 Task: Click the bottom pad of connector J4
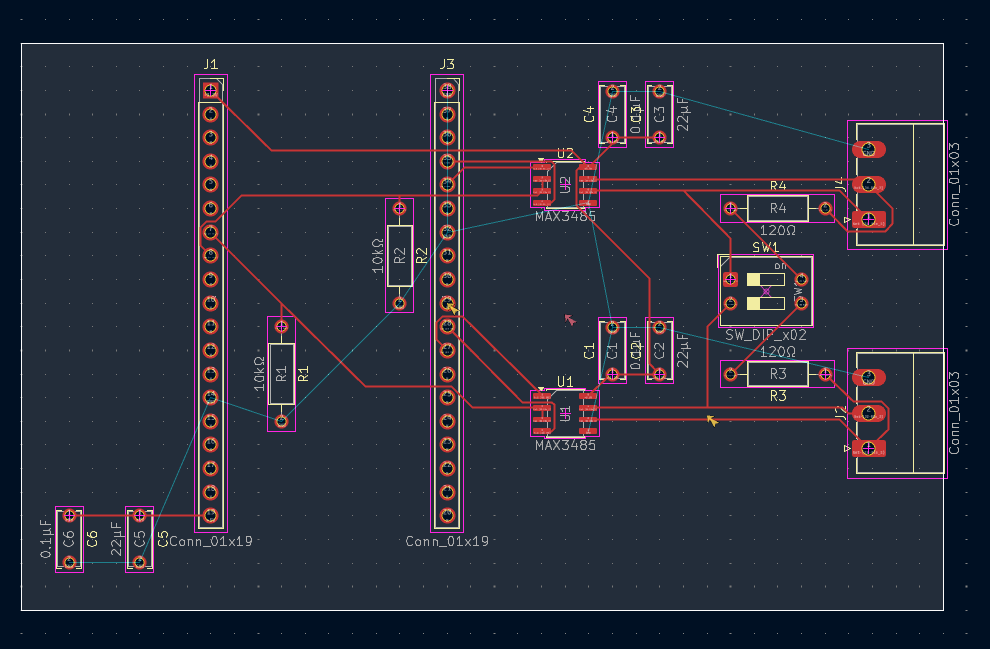coord(869,220)
